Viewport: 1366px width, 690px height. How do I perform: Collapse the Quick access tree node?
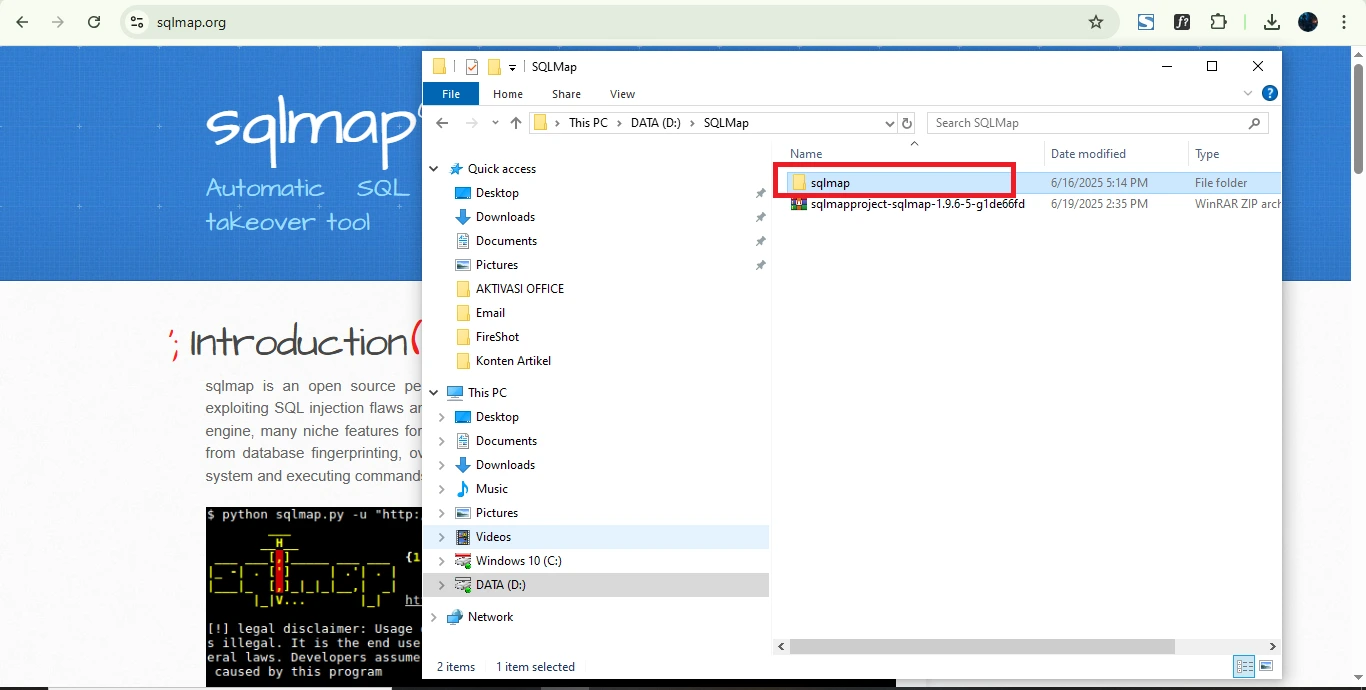pos(434,169)
